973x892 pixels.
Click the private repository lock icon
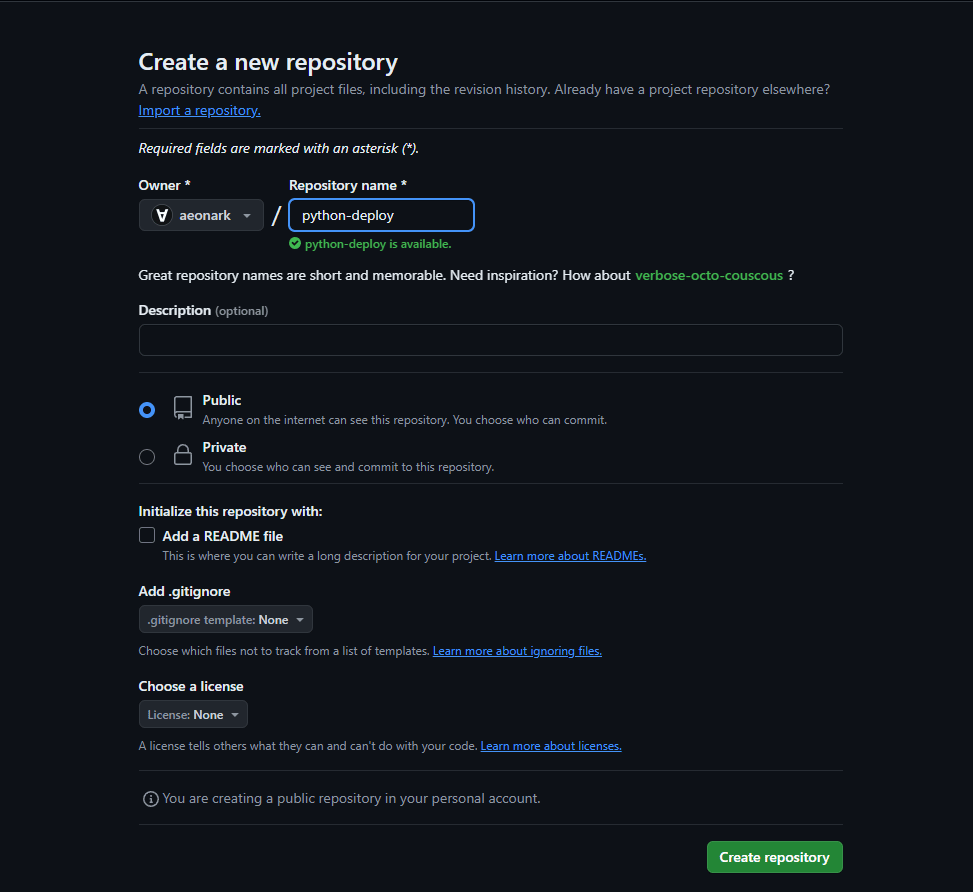tap(182, 456)
